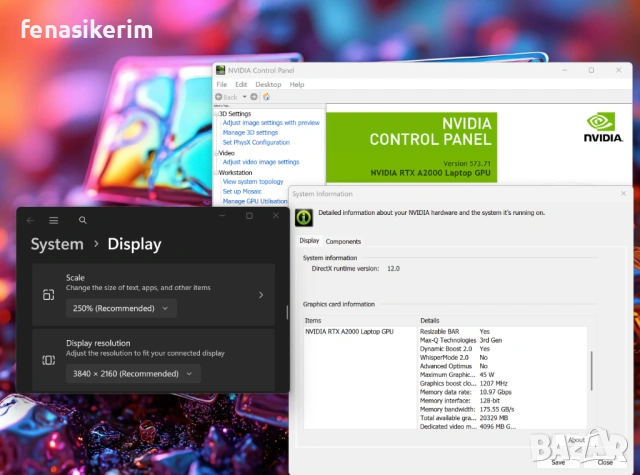
Task: Click the Scale icon in Display settings
Action: (x=49, y=295)
